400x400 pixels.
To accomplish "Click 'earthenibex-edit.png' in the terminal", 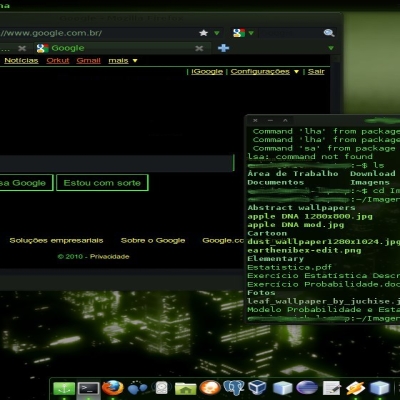I will pos(304,250).
